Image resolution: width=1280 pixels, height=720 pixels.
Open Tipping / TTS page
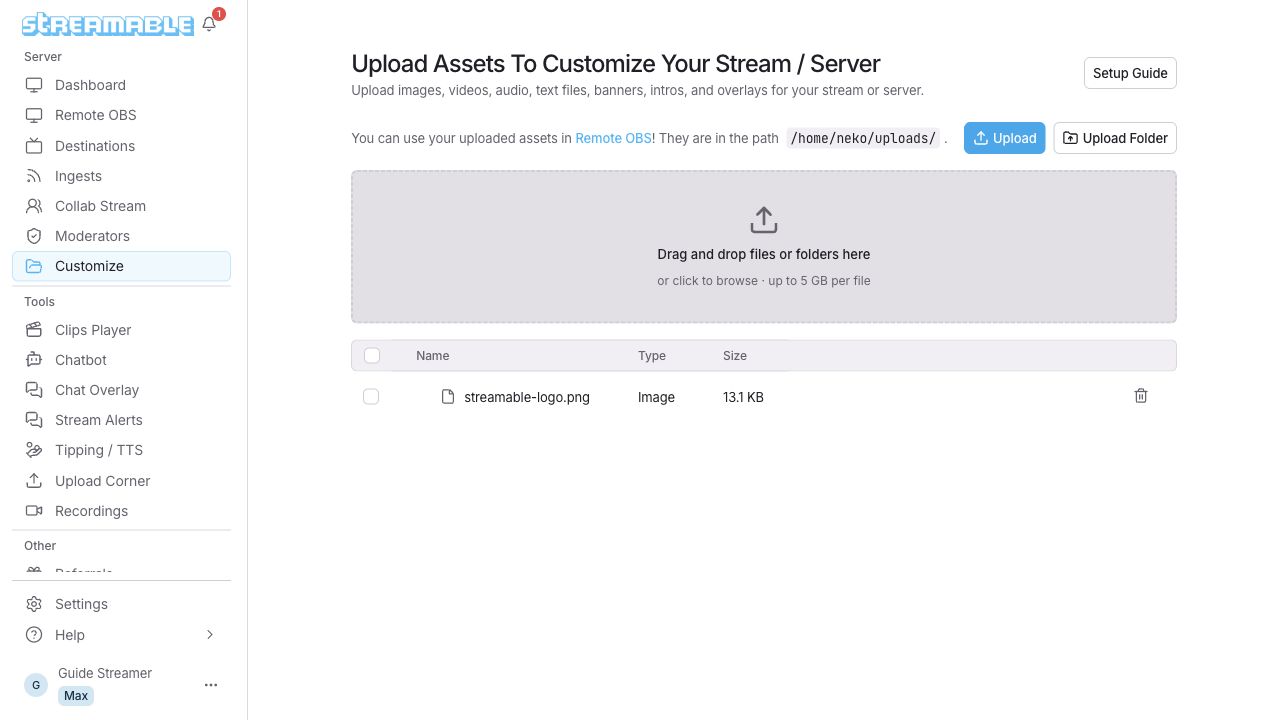(x=122, y=450)
